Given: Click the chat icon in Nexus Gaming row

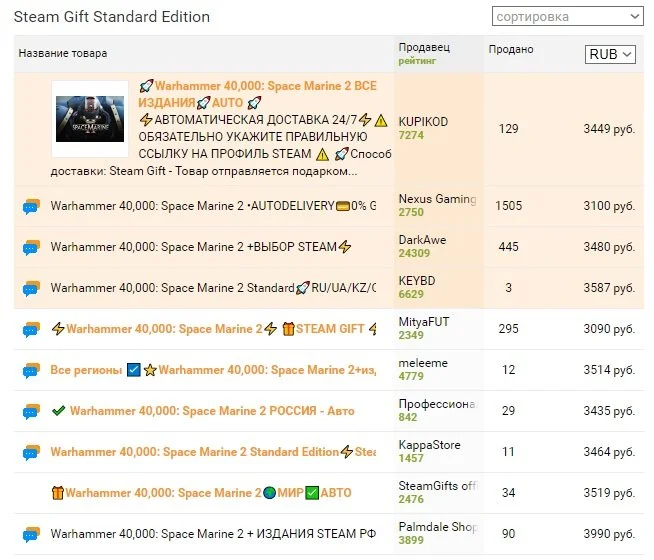Looking at the screenshot, I should click(31, 206).
